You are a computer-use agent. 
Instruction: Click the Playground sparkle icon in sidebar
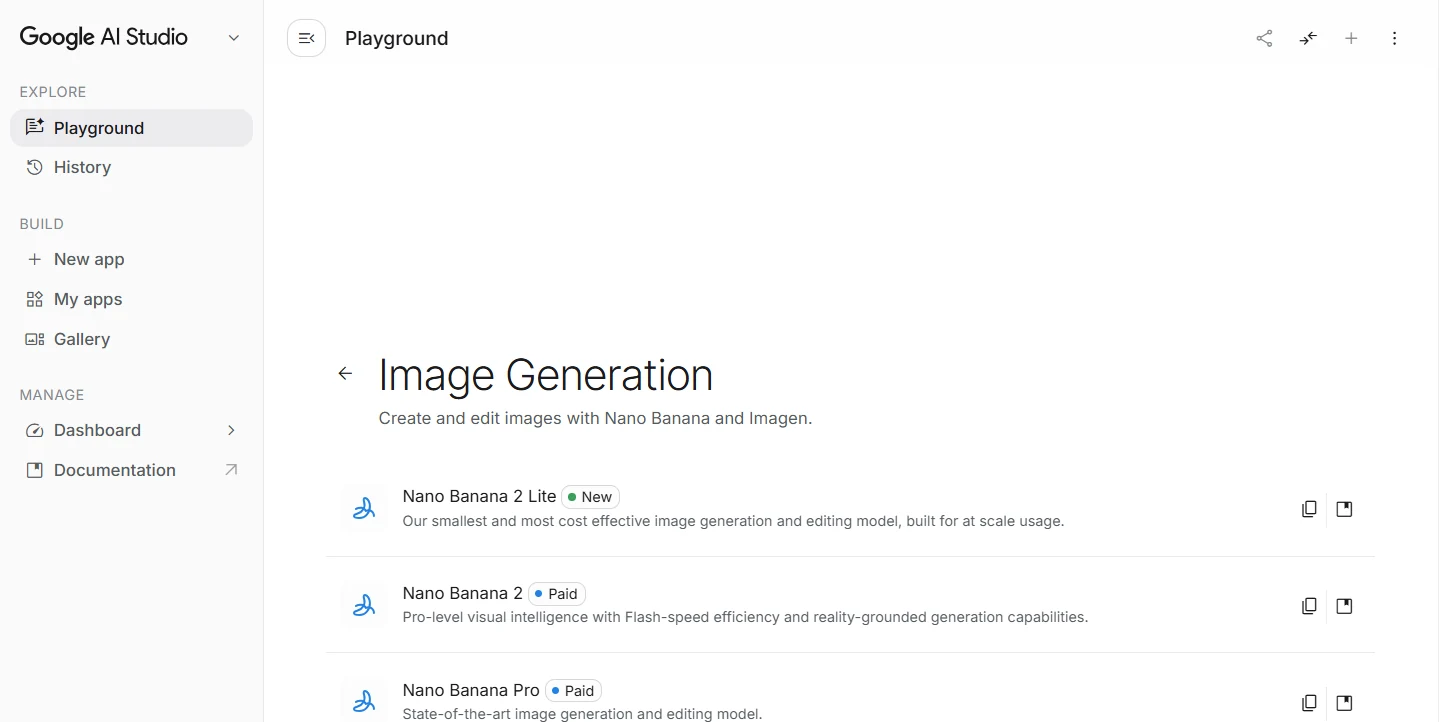pos(35,127)
